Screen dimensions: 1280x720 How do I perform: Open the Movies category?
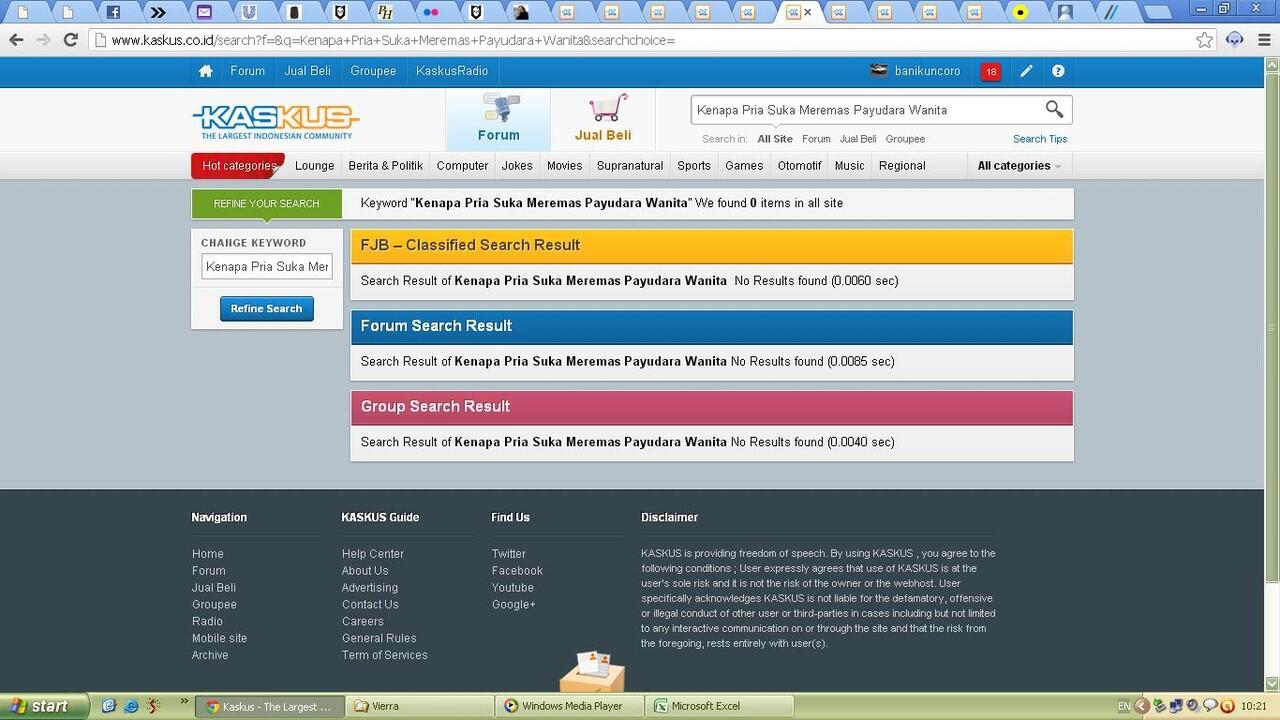pyautogui.click(x=564, y=166)
